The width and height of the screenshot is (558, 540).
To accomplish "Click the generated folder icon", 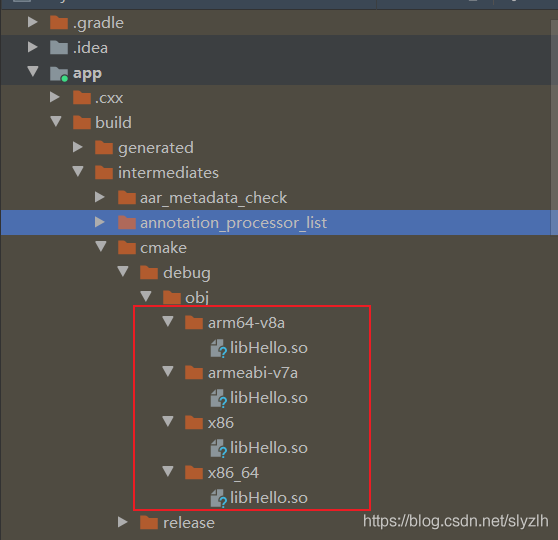I will coord(104,147).
